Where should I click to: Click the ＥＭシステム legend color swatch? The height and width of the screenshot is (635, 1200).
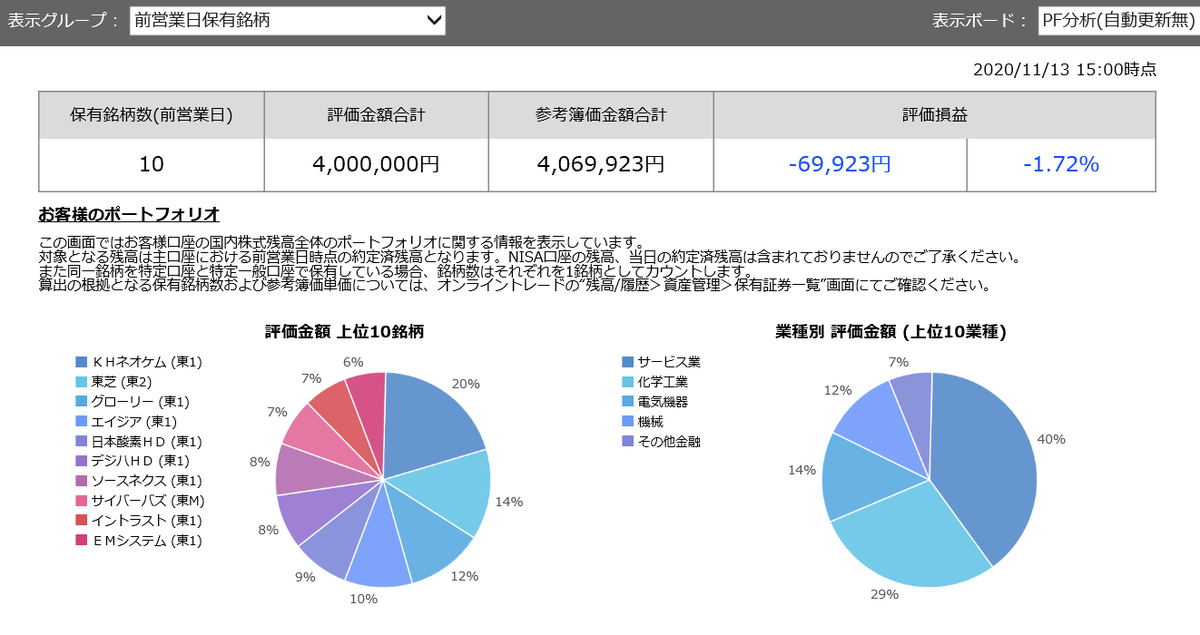(82, 541)
